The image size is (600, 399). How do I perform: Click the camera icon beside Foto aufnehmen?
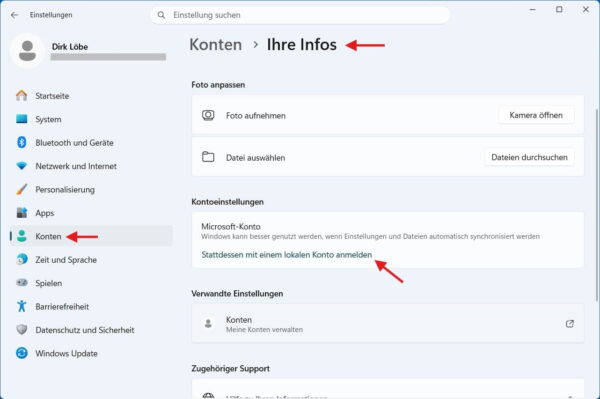pyautogui.click(x=208, y=115)
